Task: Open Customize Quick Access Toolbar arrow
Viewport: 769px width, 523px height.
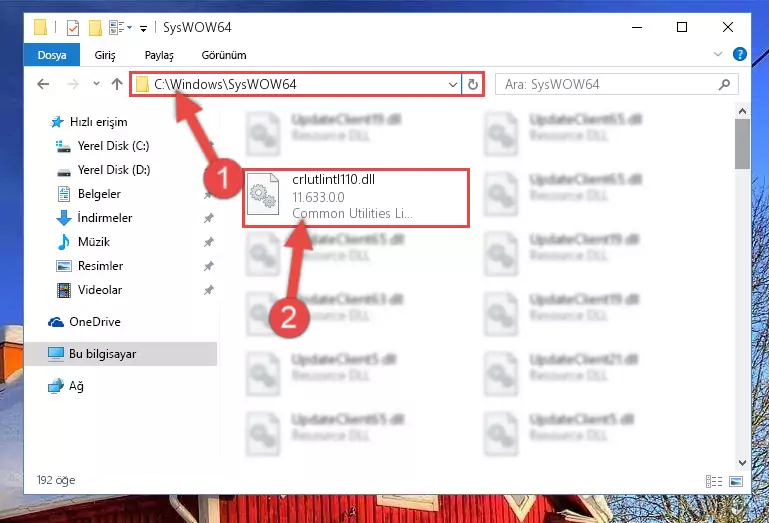Action: coord(143,28)
